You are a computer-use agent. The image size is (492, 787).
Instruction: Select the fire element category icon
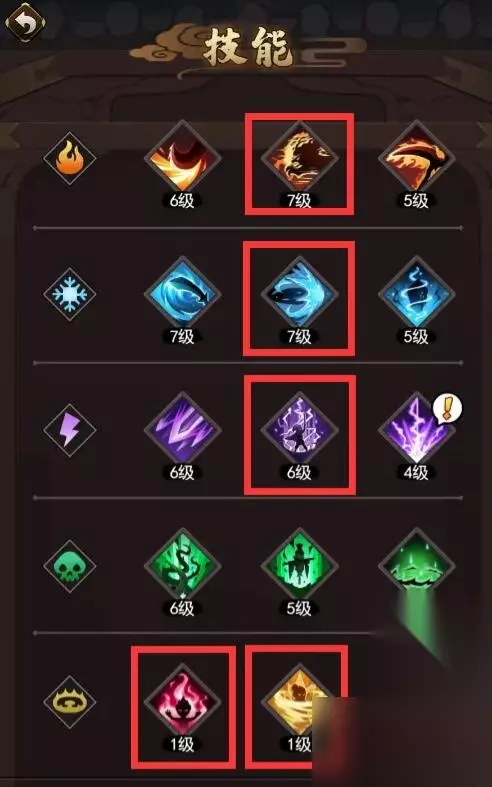(x=70, y=158)
